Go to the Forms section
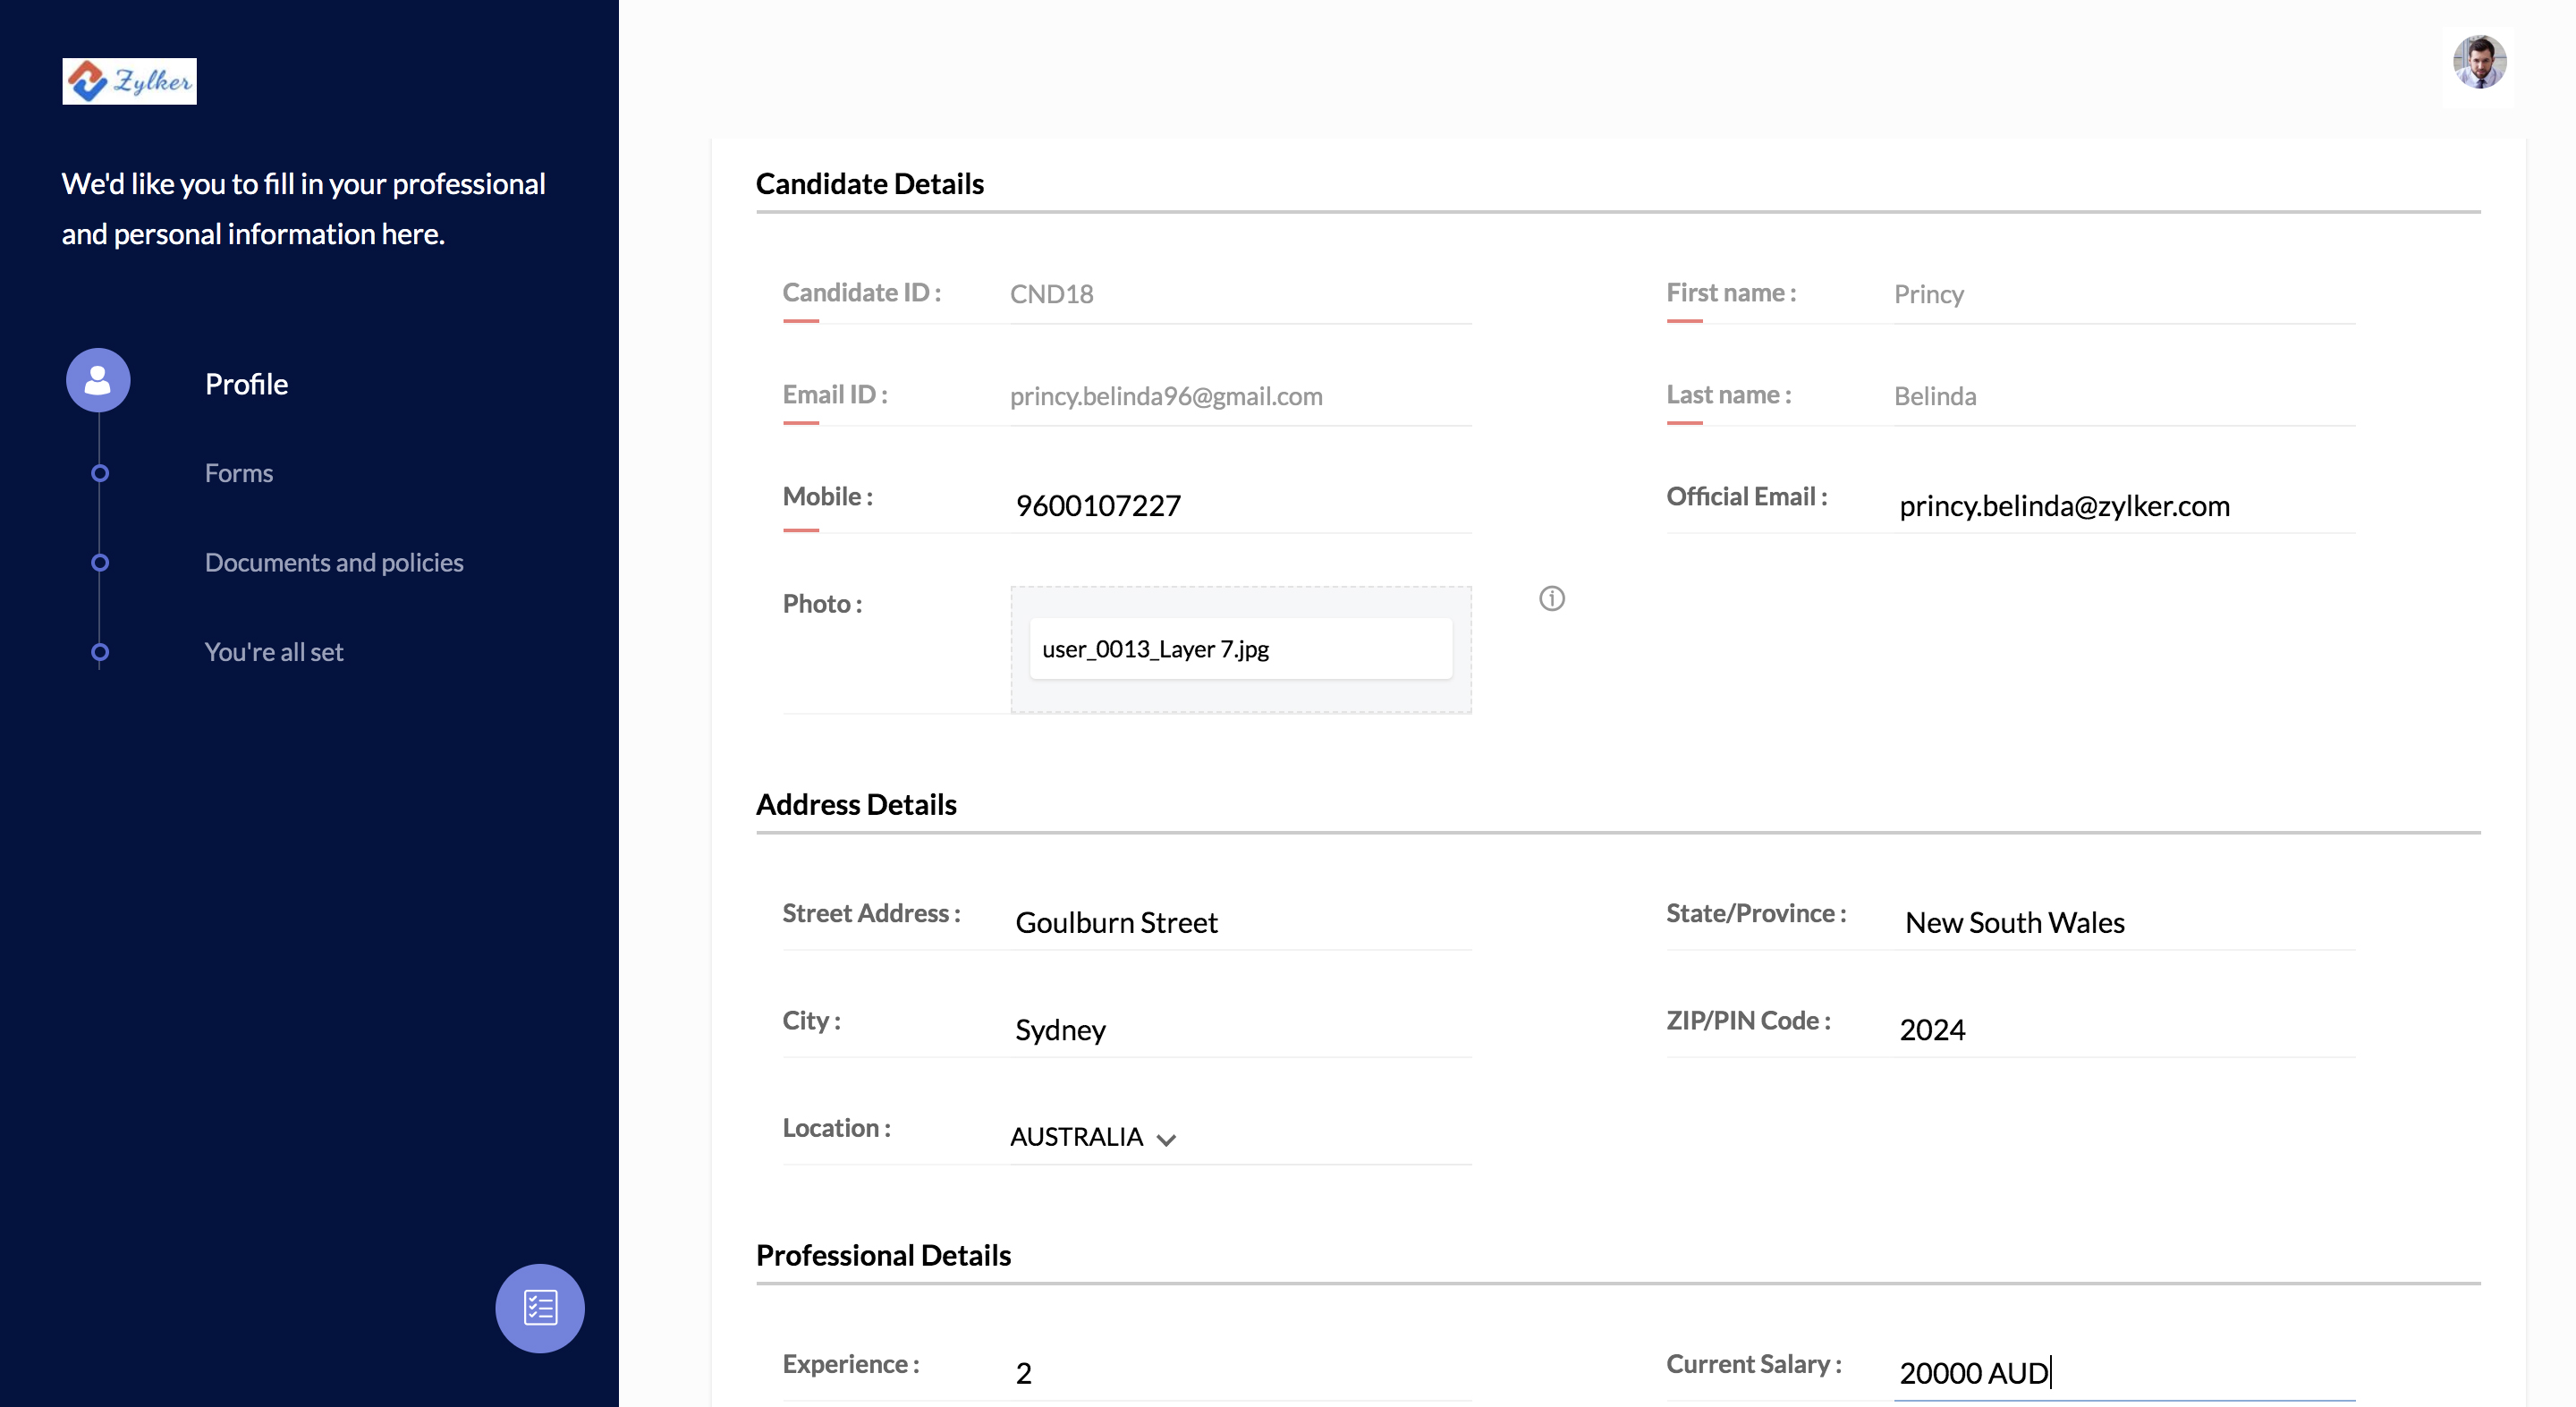 click(x=238, y=473)
